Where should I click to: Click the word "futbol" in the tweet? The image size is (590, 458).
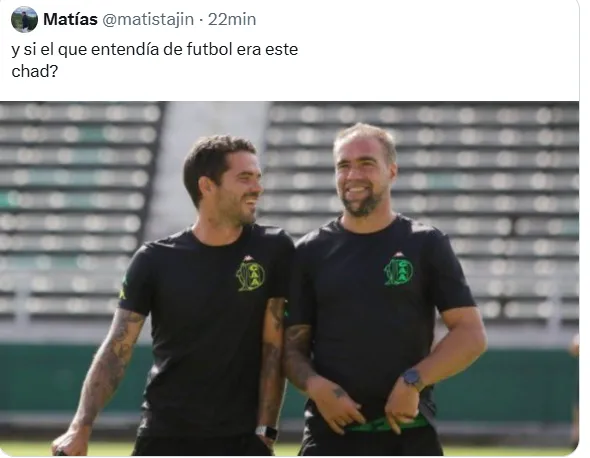click(209, 49)
